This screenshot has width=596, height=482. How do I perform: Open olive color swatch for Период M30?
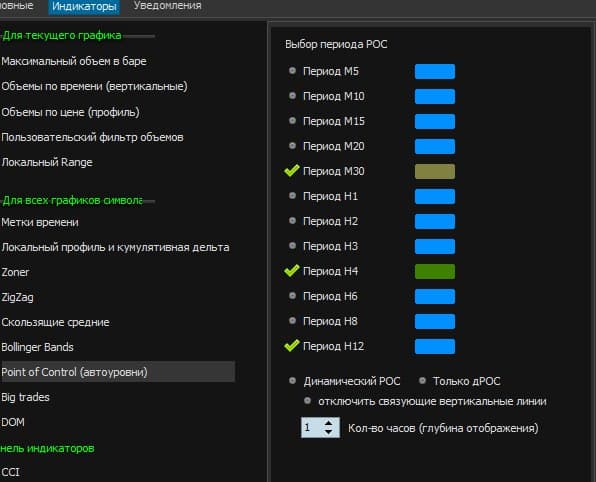[x=435, y=171]
